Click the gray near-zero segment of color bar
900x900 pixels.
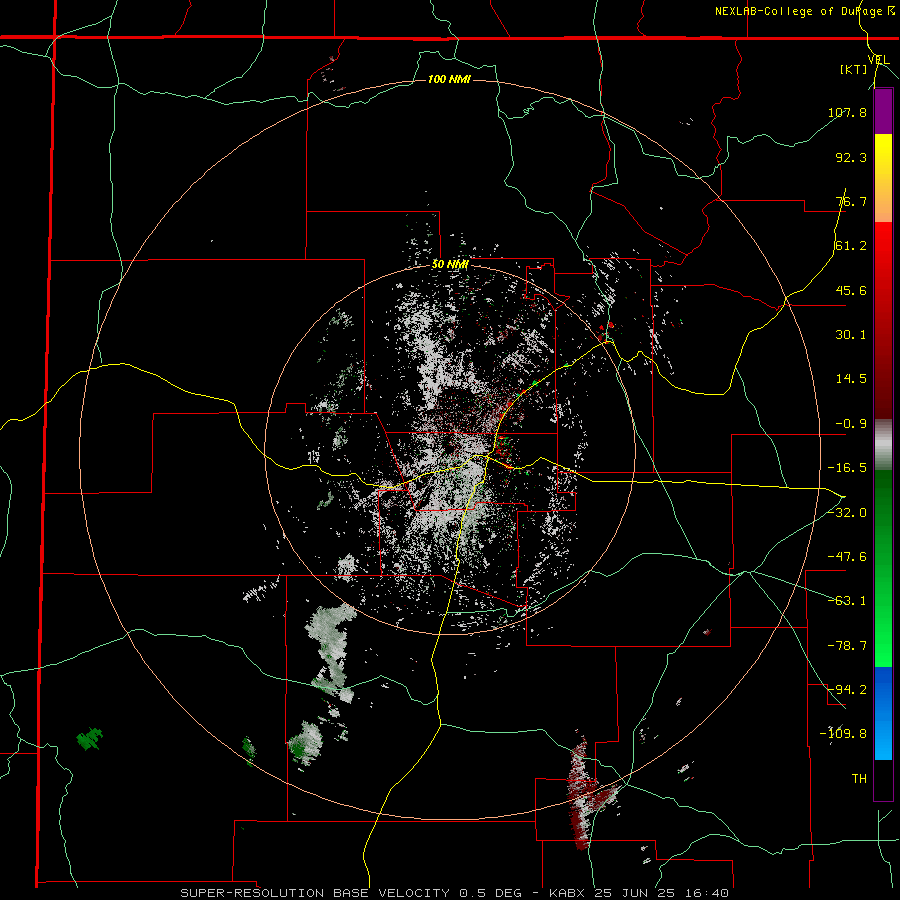pos(883,445)
